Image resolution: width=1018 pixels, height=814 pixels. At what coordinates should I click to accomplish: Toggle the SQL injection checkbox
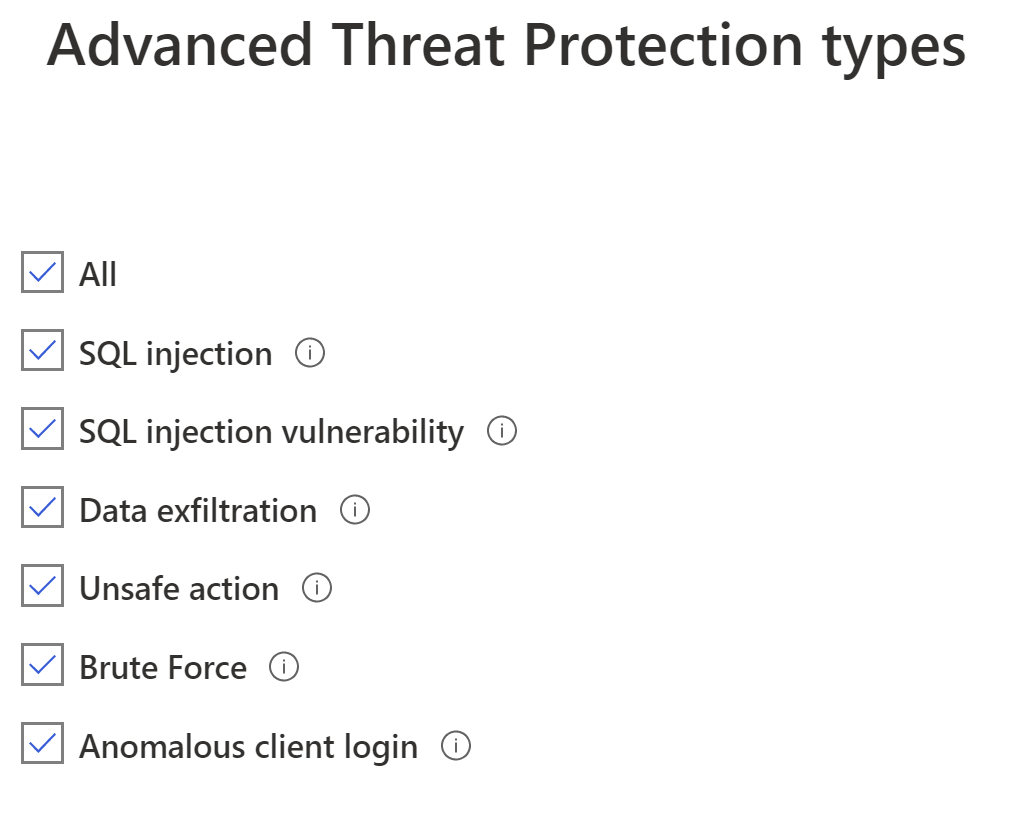point(42,350)
